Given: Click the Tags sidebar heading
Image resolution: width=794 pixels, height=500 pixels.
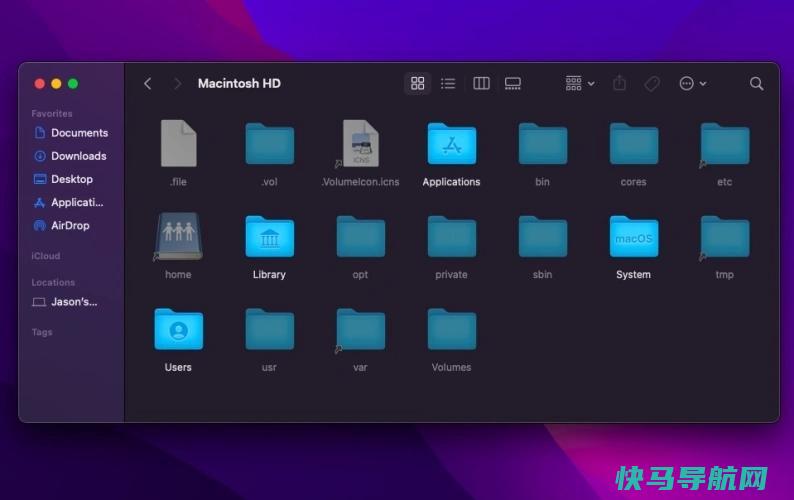Looking at the screenshot, I should pos(42,332).
